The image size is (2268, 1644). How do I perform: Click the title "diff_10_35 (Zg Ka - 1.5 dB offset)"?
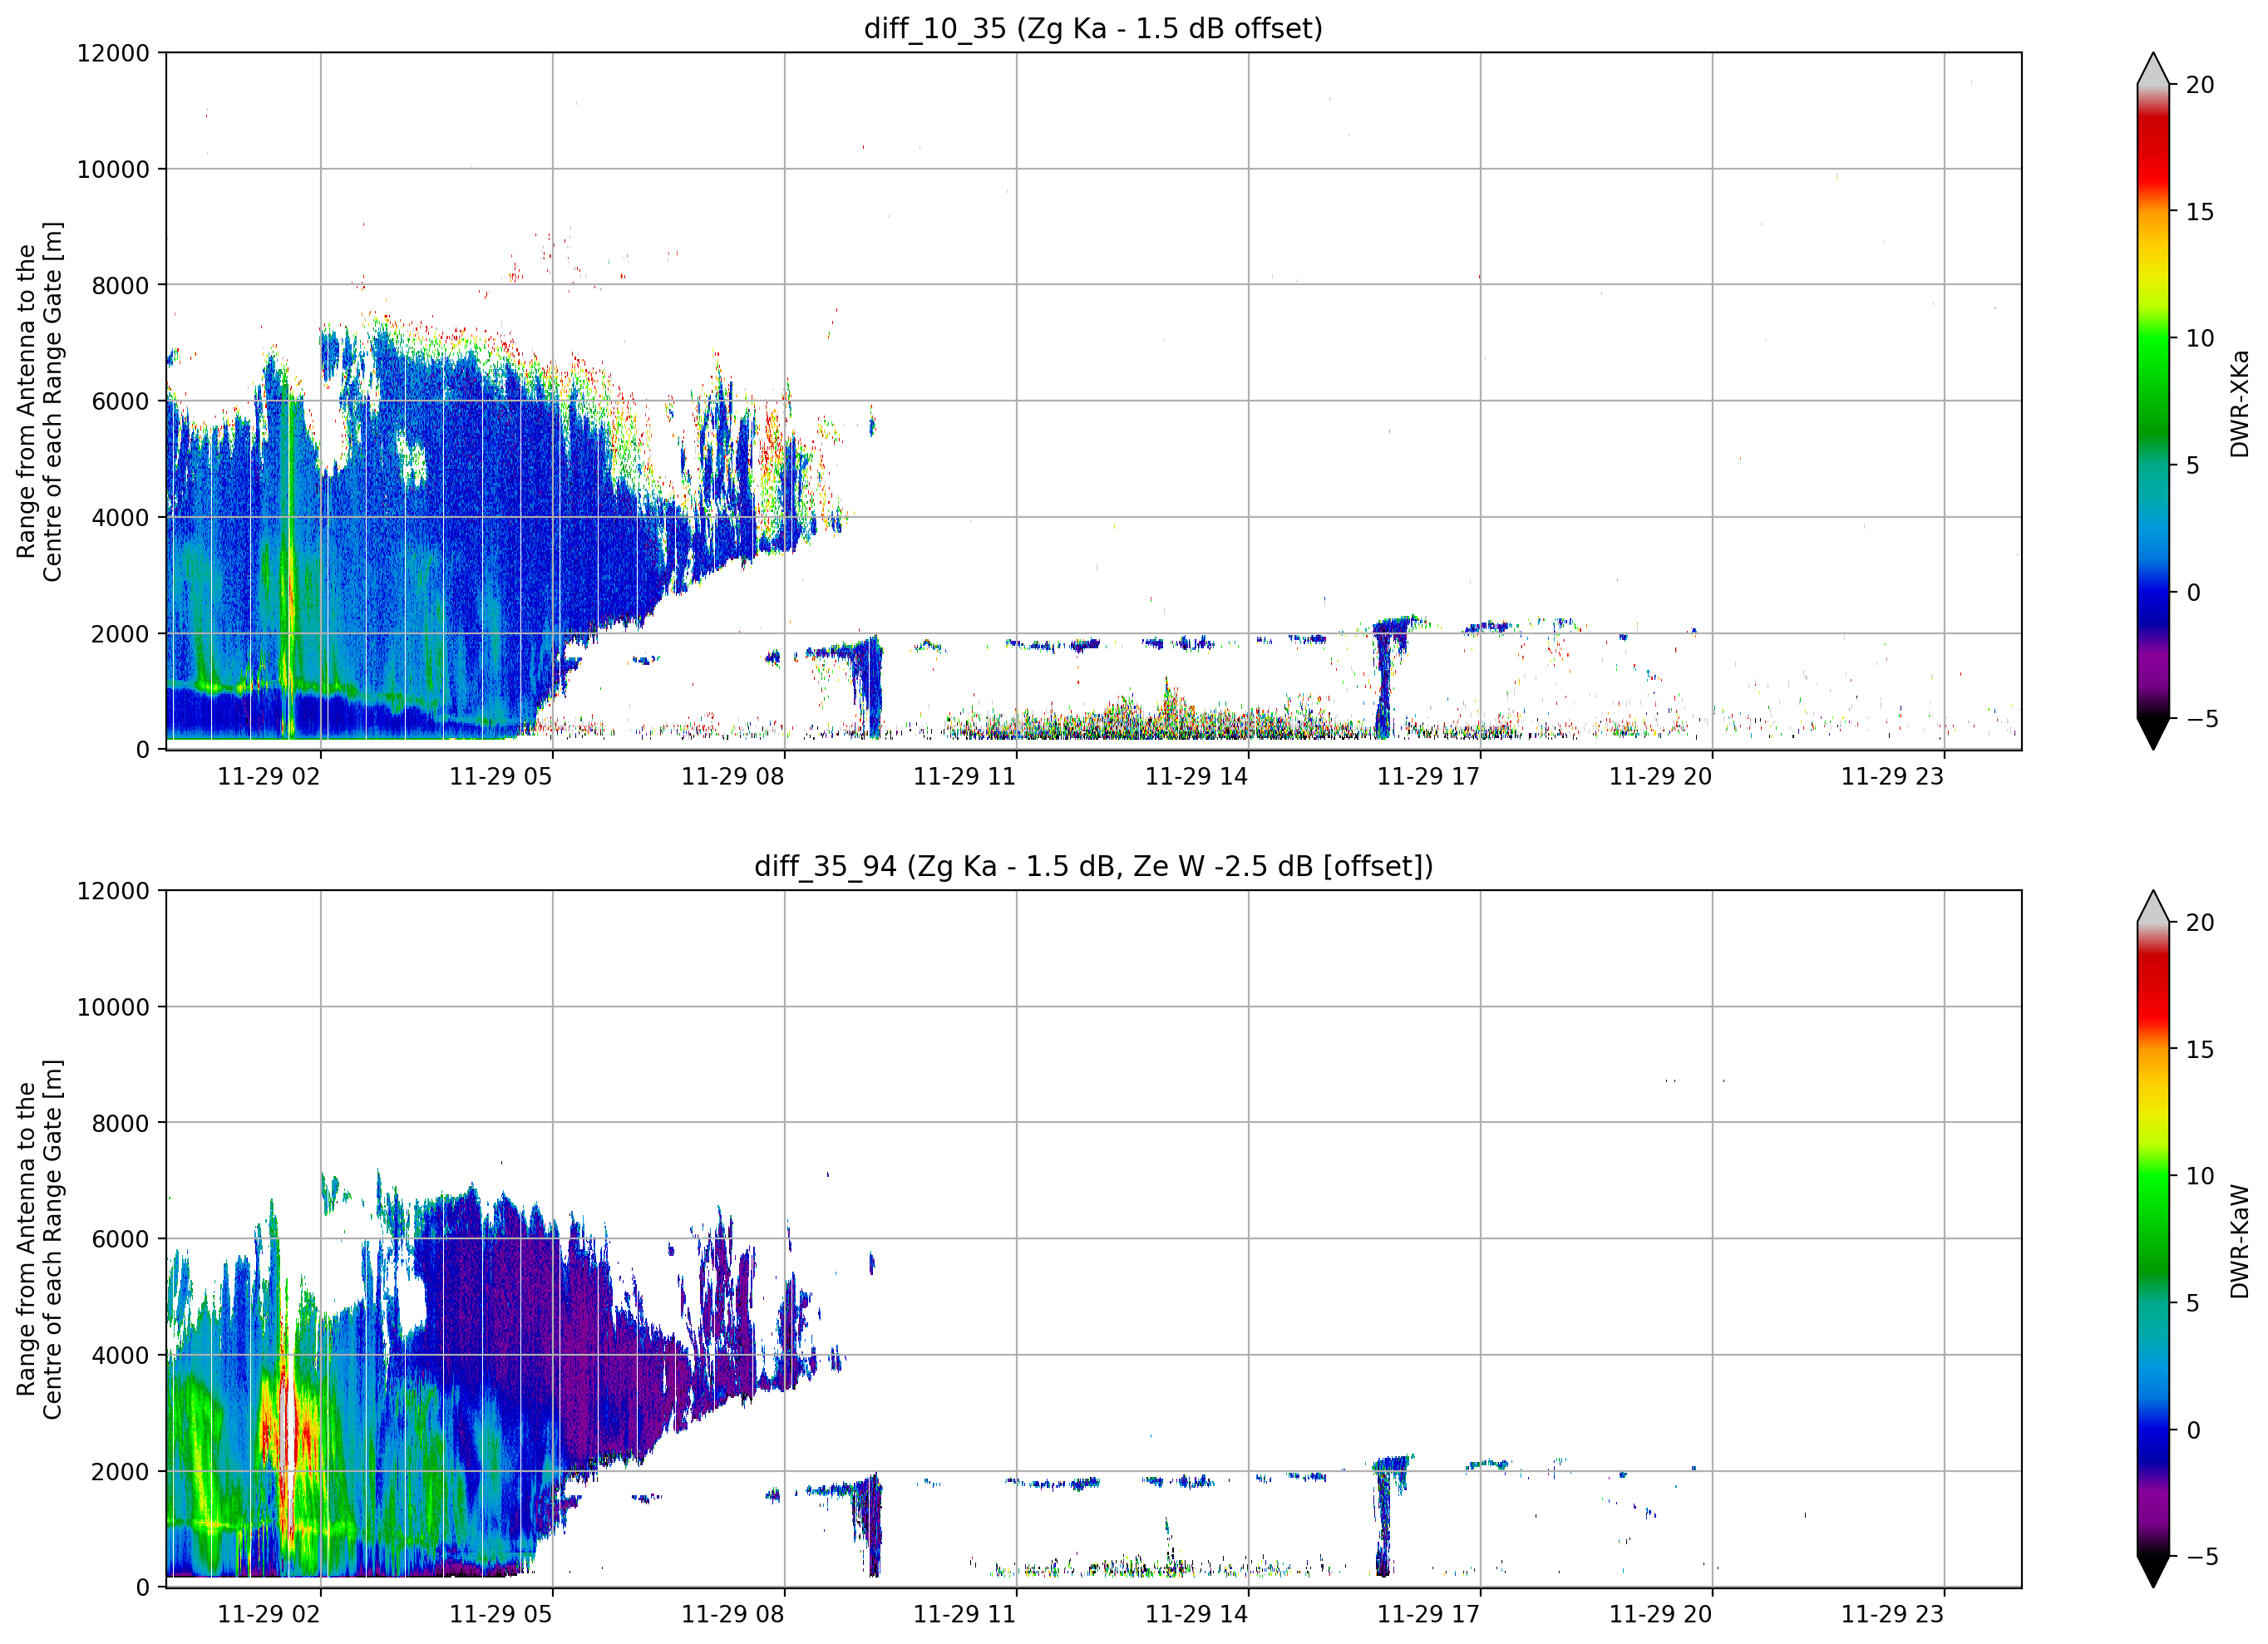tap(1093, 28)
